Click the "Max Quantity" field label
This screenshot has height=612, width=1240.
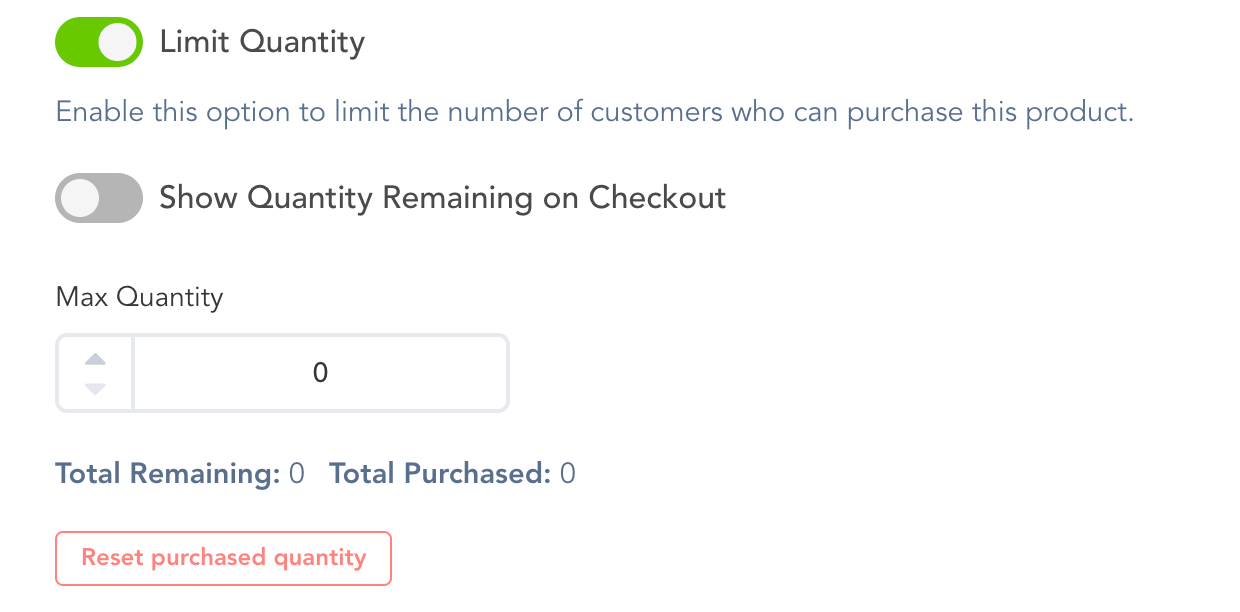tap(139, 297)
